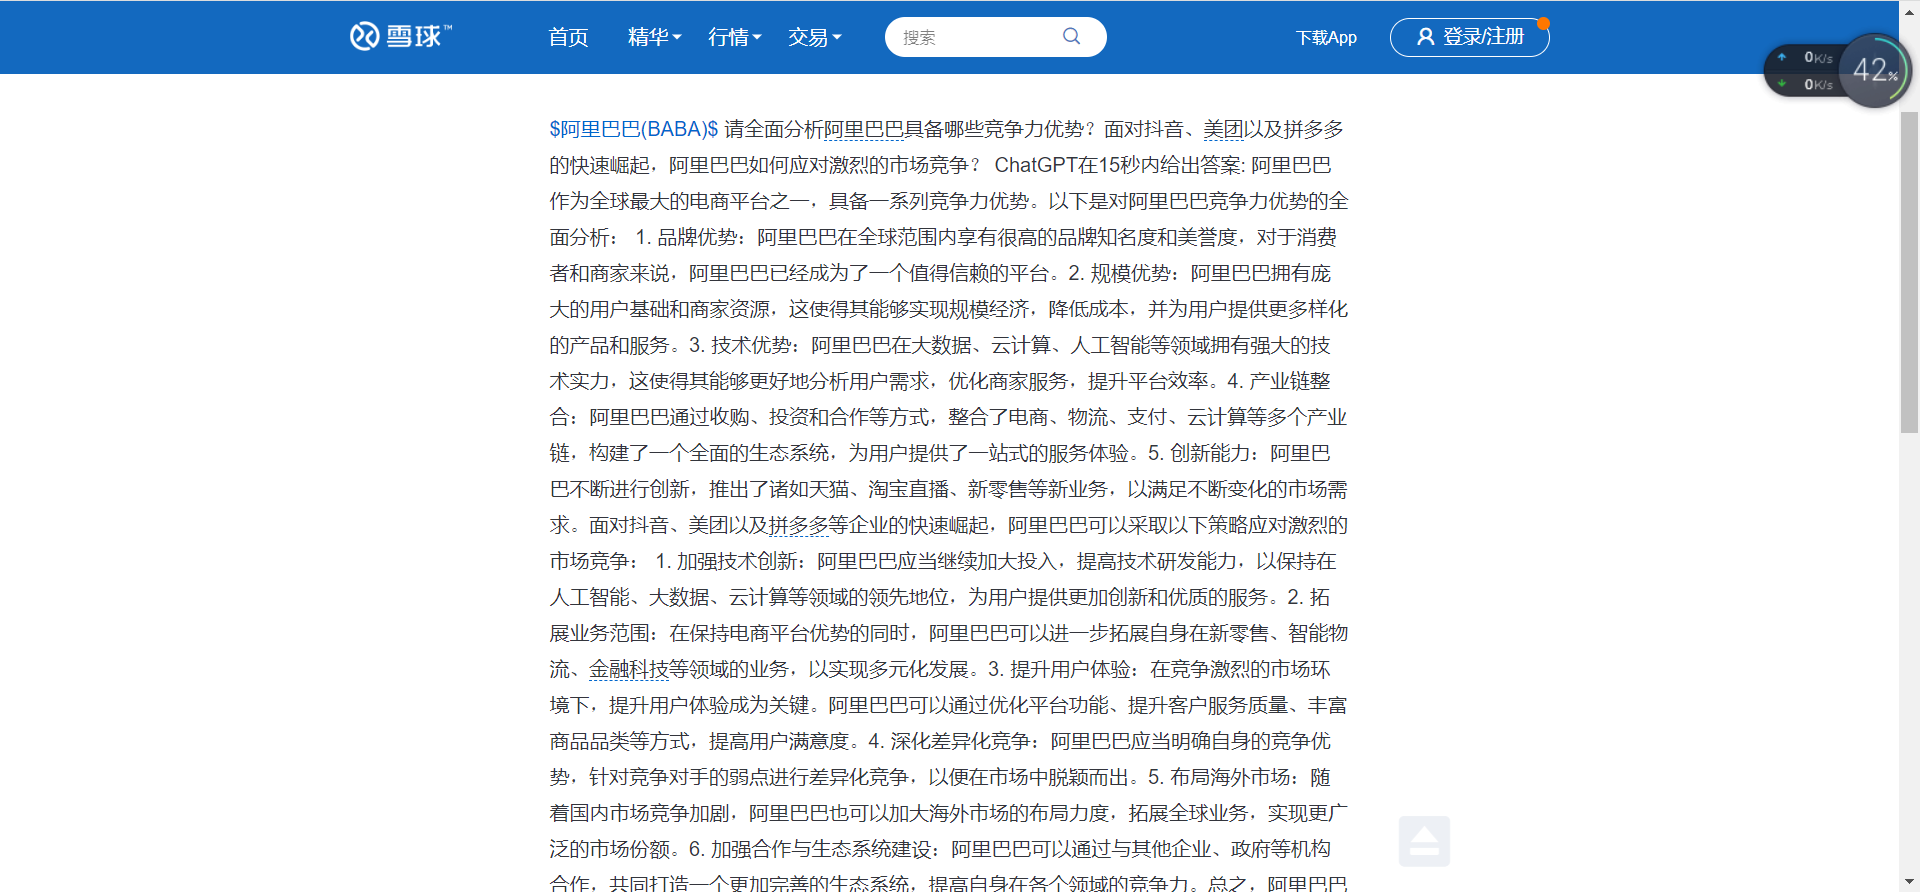
Task: Click the text "4. 深化差异化竞争"
Action: coord(952,741)
